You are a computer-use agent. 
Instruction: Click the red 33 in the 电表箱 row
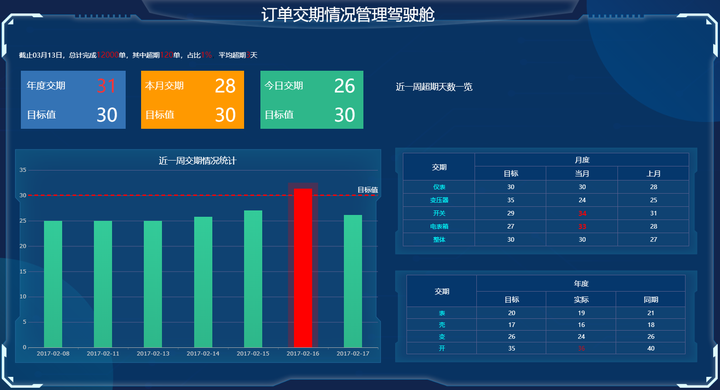(582, 226)
